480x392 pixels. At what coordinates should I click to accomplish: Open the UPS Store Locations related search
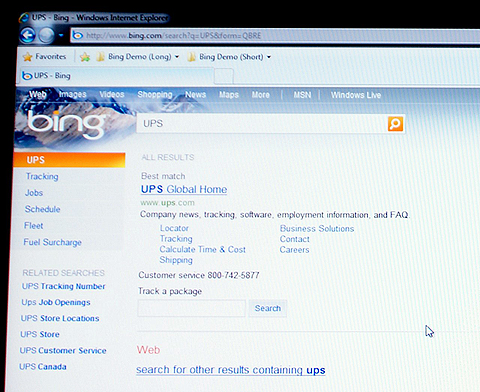coord(60,318)
